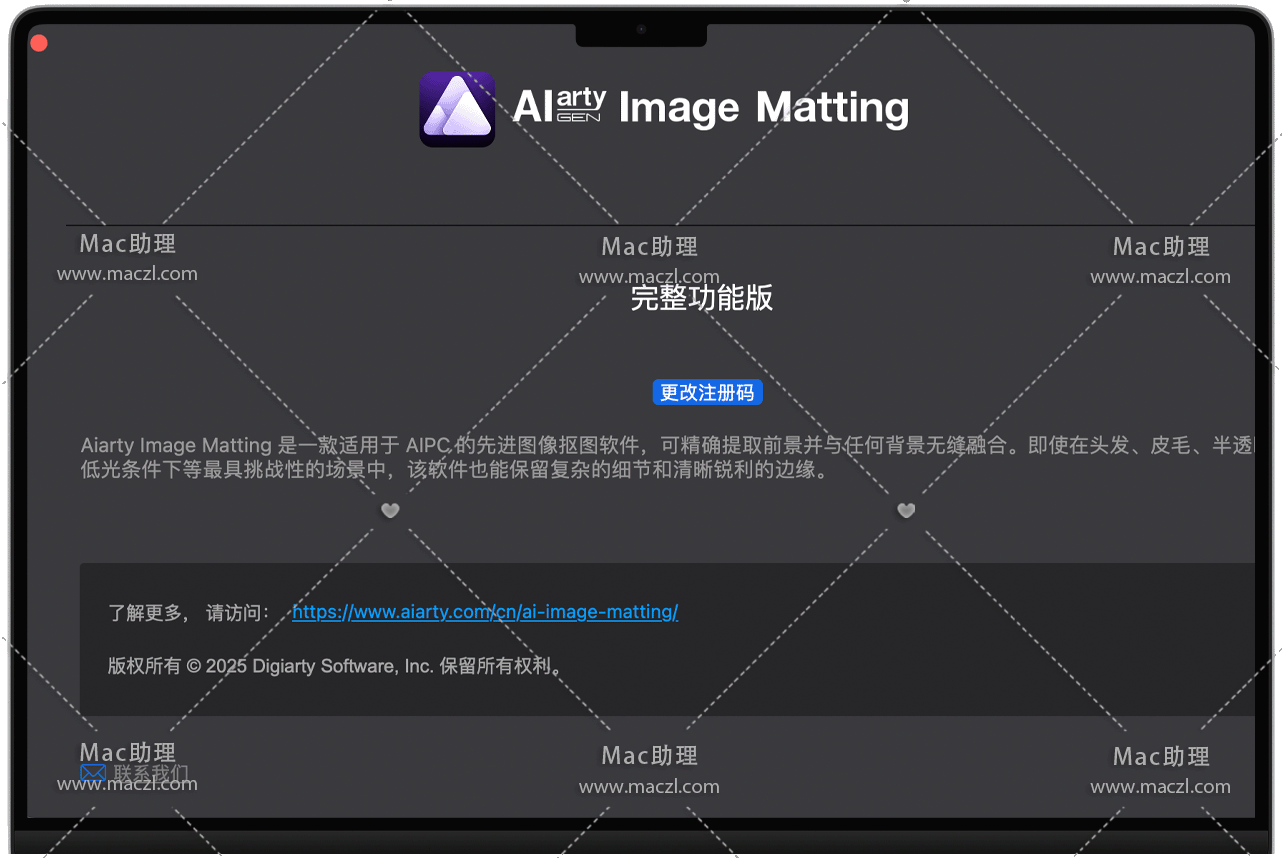1282x858 pixels.
Task: Click the heart icon right of description's end
Action: (906, 511)
